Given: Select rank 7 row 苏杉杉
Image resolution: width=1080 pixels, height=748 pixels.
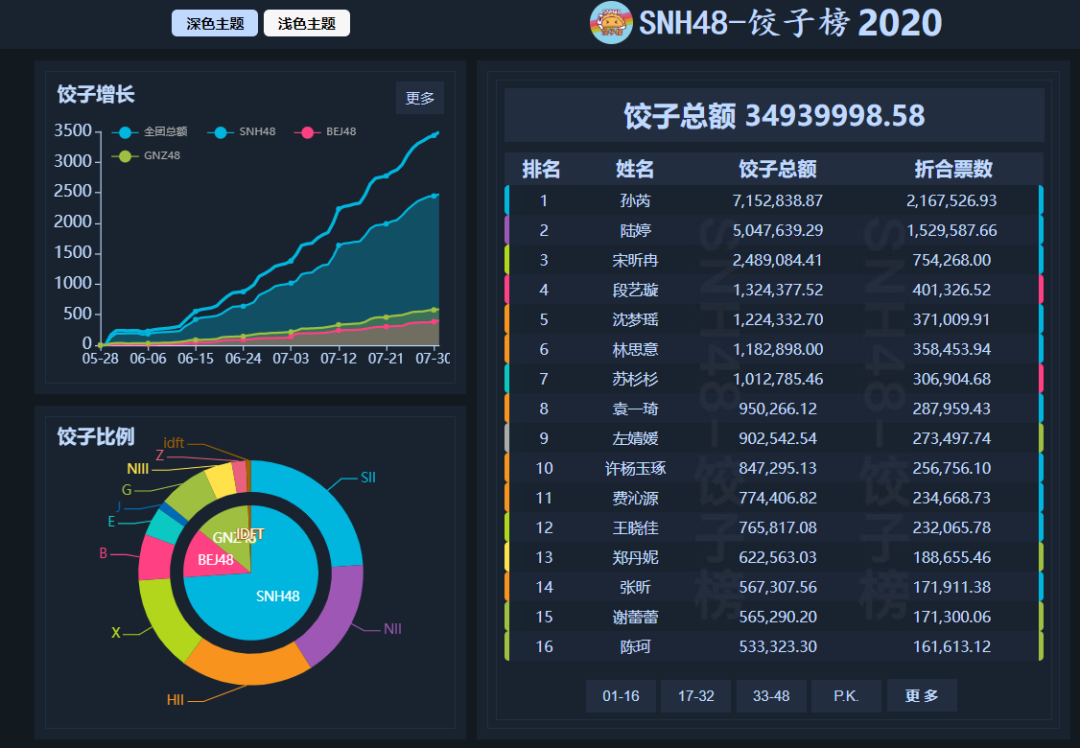Looking at the screenshot, I should [773, 379].
